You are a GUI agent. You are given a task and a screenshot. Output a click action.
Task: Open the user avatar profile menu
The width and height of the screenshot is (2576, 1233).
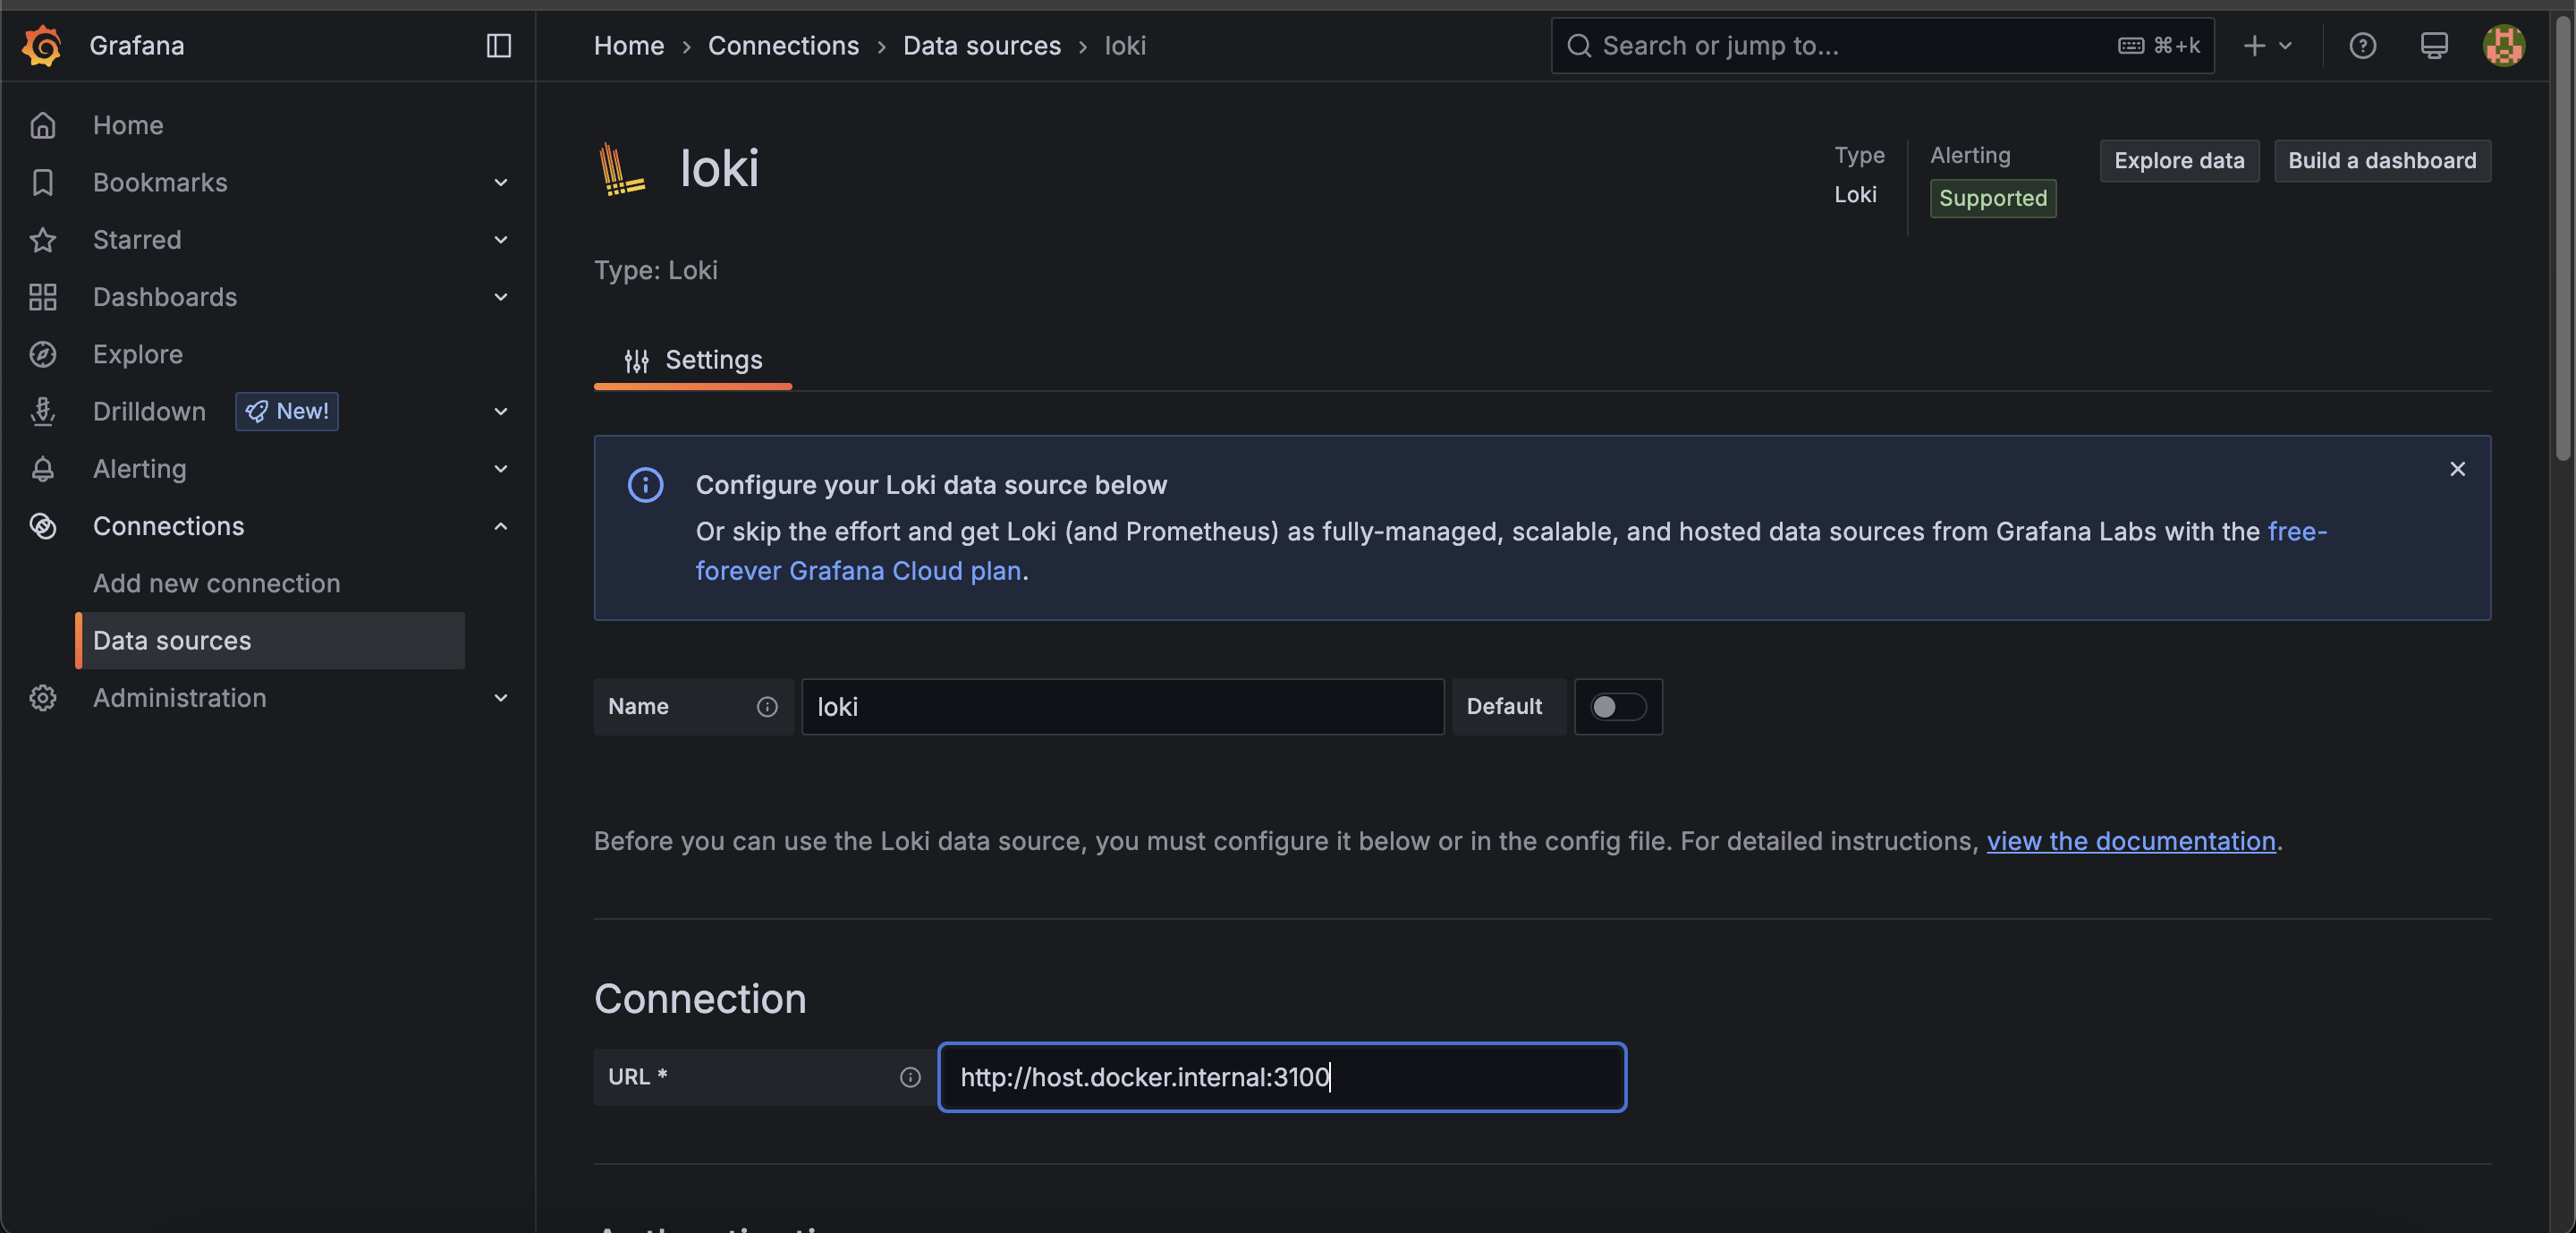tap(2503, 46)
